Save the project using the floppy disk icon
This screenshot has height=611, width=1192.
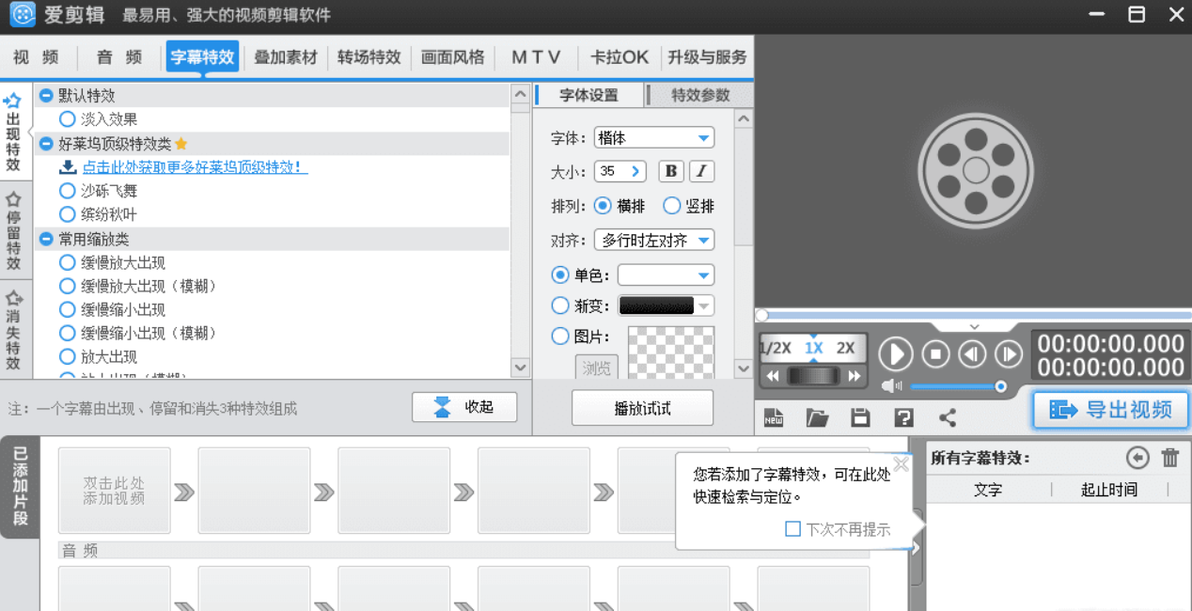860,418
